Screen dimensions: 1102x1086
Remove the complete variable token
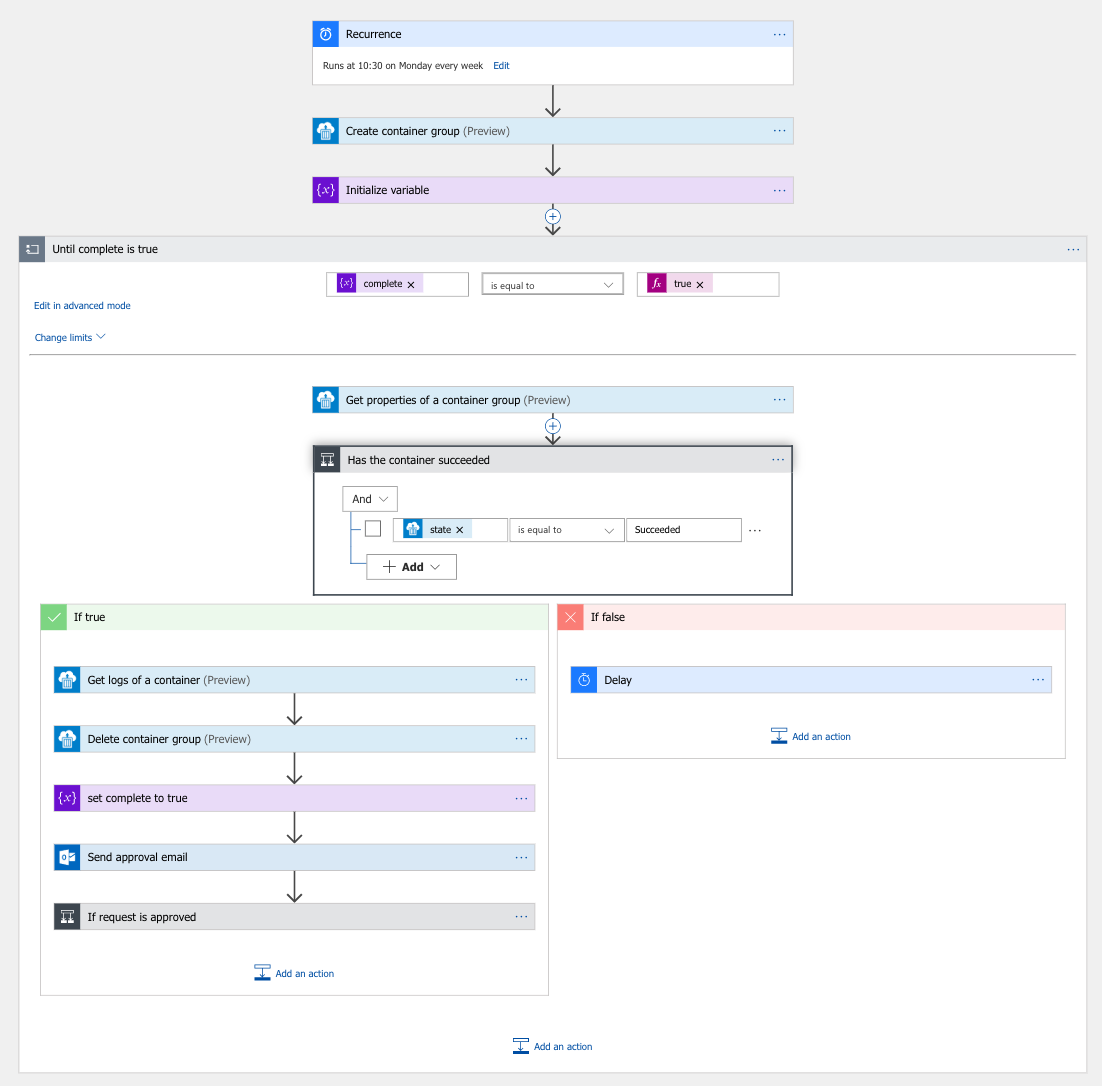pos(411,285)
